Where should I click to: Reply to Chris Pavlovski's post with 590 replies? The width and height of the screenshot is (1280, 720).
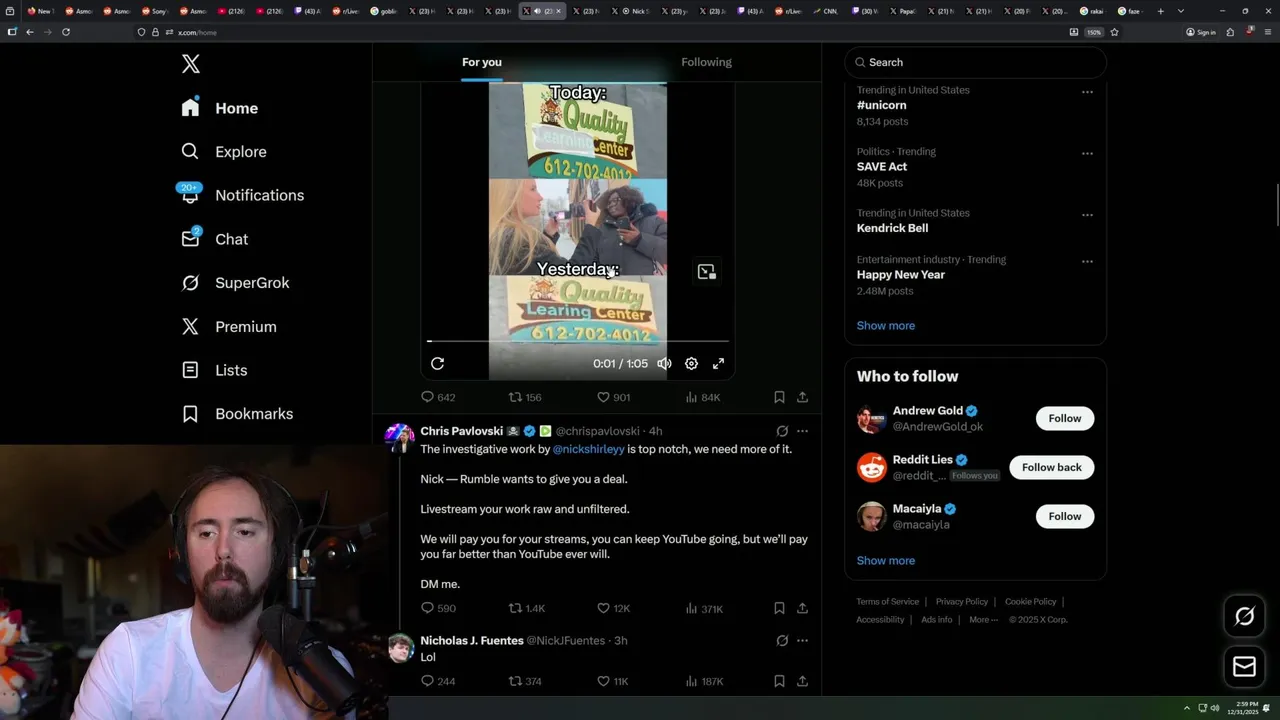pos(438,608)
